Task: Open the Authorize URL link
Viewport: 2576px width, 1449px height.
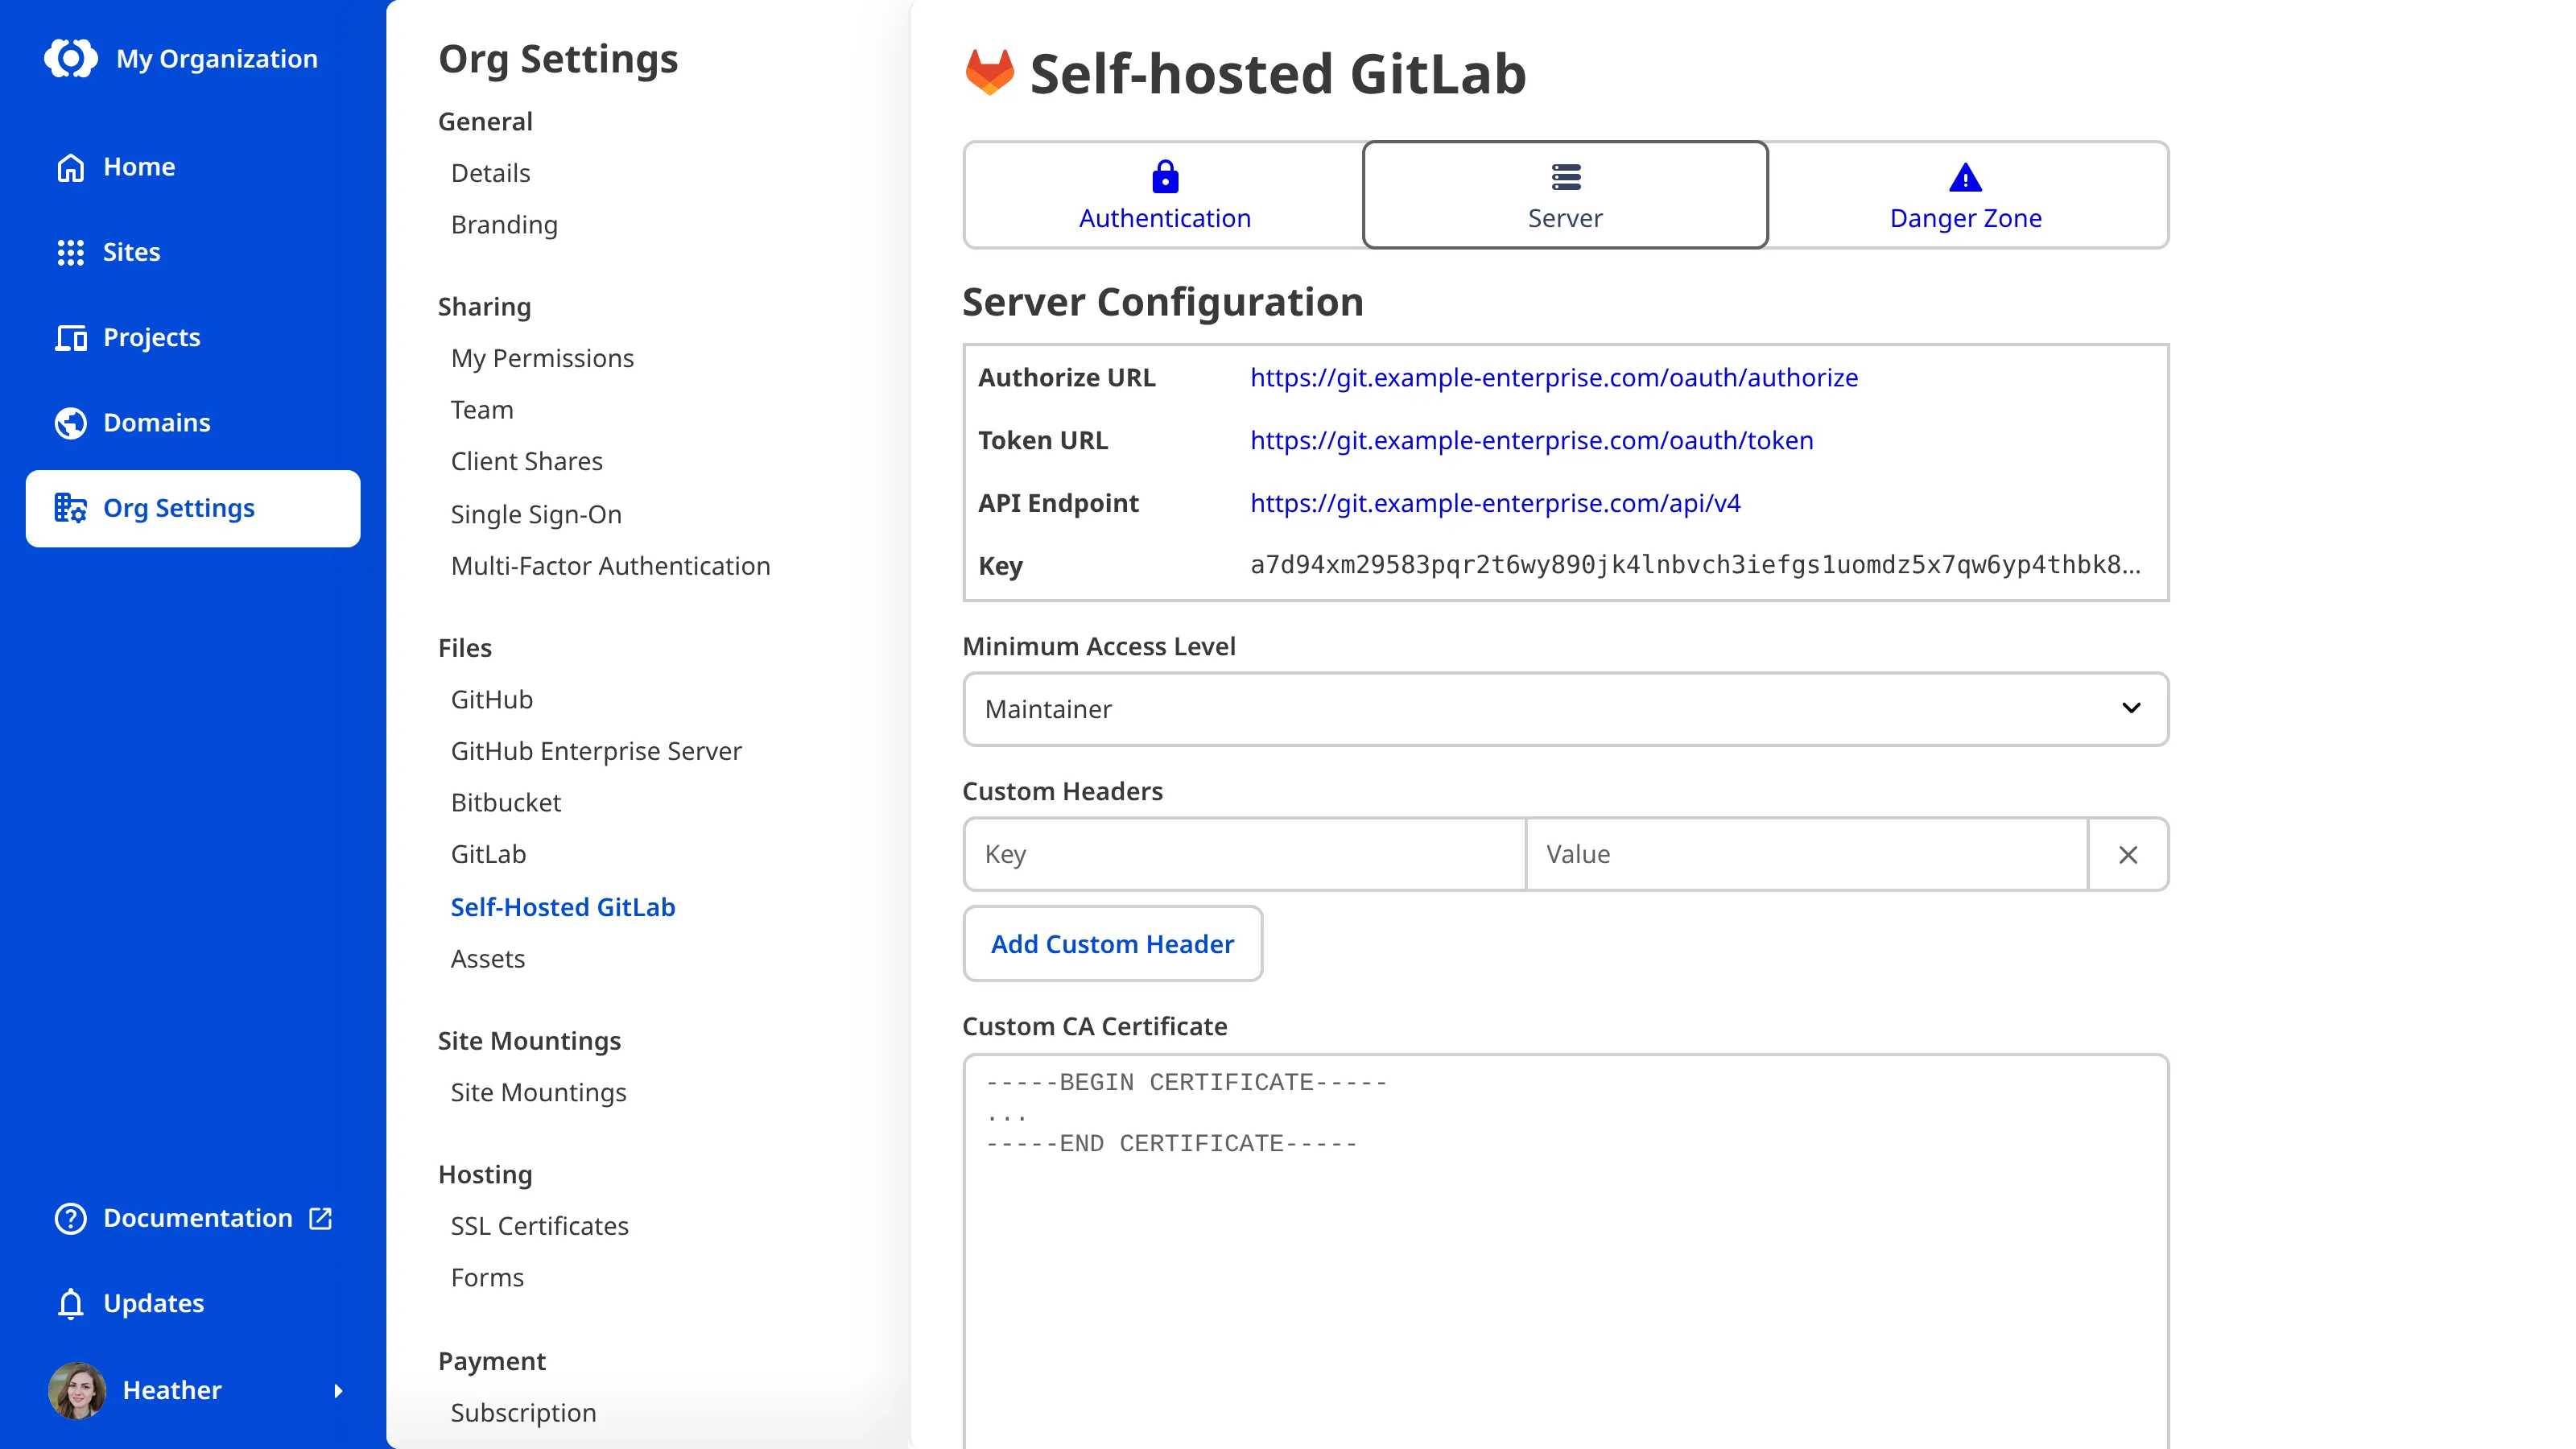Action: pyautogui.click(x=1554, y=377)
